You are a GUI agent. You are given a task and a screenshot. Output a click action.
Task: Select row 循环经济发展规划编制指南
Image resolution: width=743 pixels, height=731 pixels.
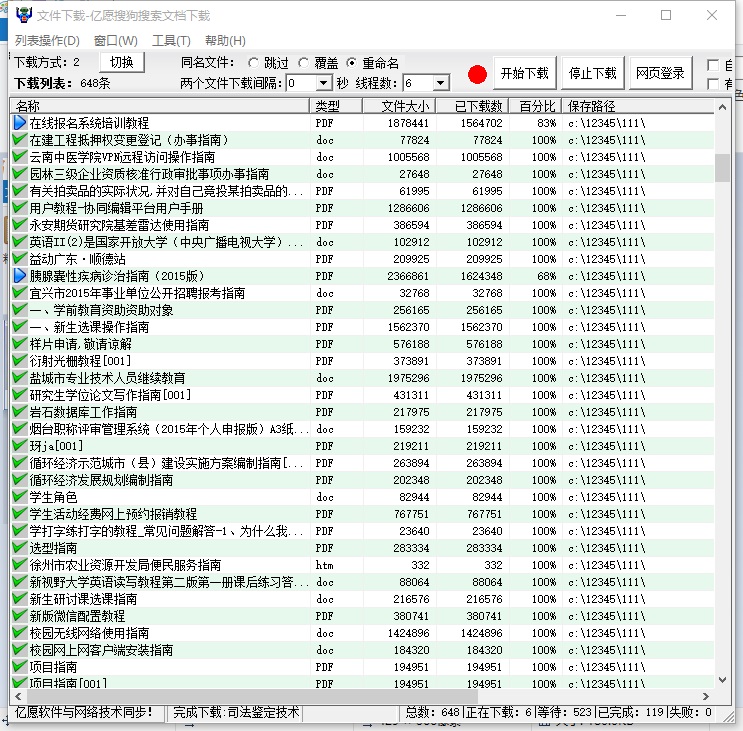[x=362, y=480]
